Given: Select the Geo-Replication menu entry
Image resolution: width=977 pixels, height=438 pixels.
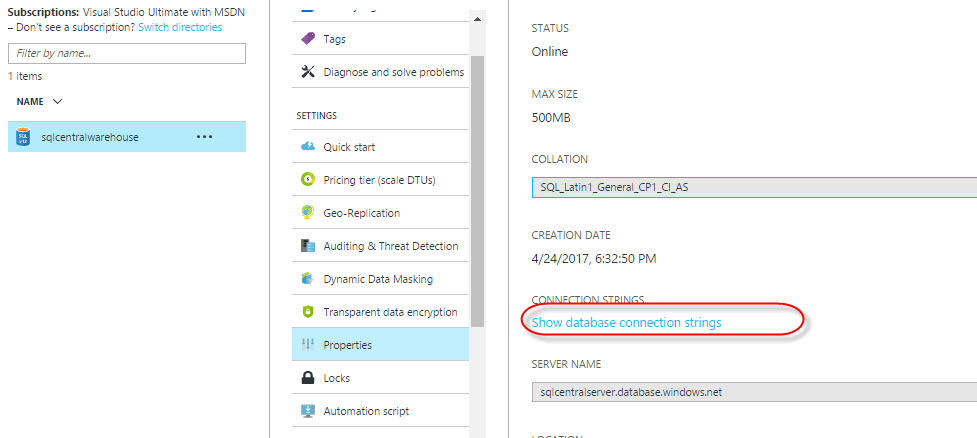Looking at the screenshot, I should click(361, 213).
